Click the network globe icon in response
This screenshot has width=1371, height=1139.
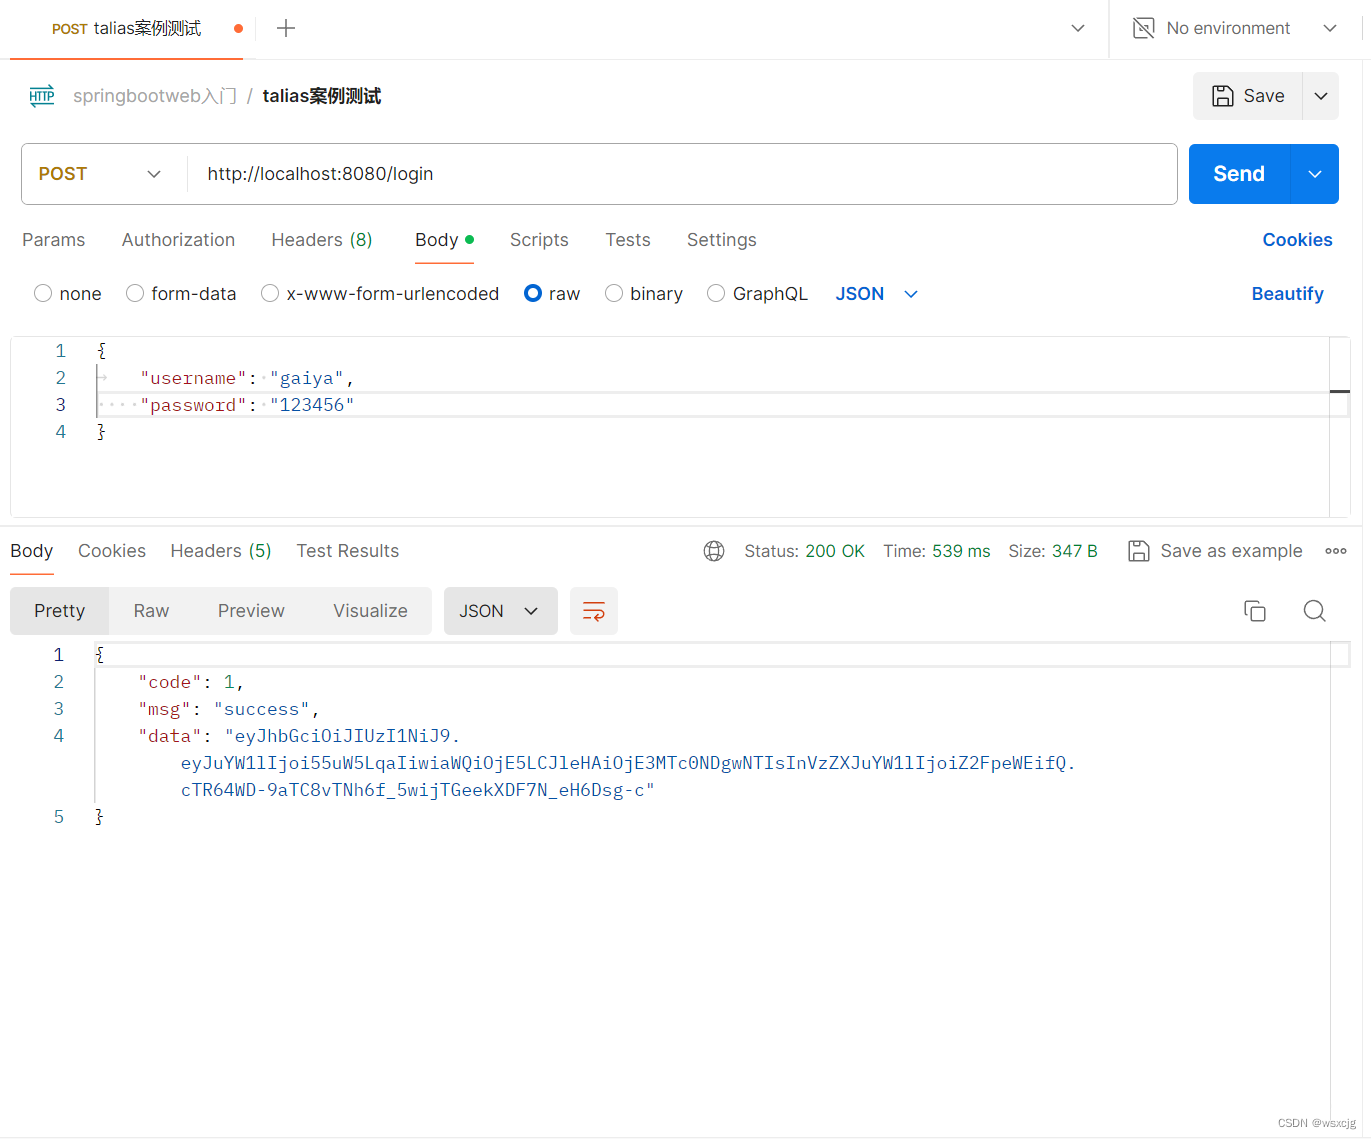pos(714,551)
